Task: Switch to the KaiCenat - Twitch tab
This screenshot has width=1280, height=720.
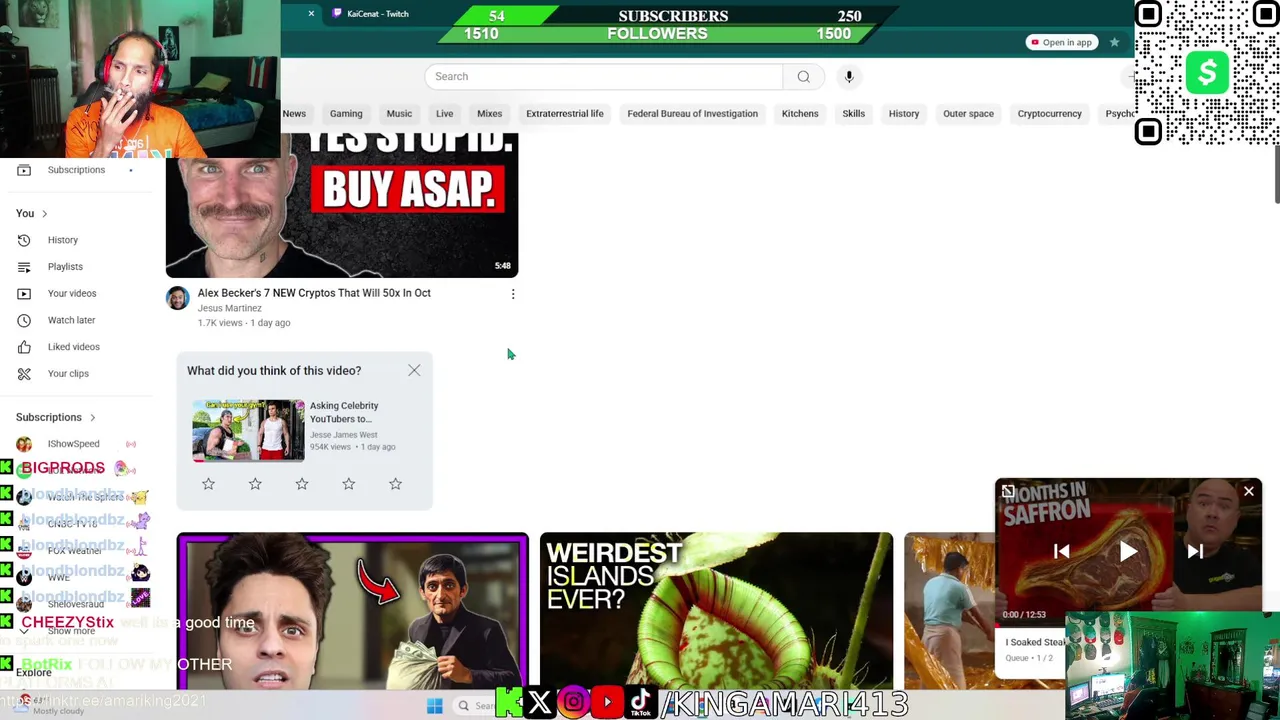Action: point(378,14)
